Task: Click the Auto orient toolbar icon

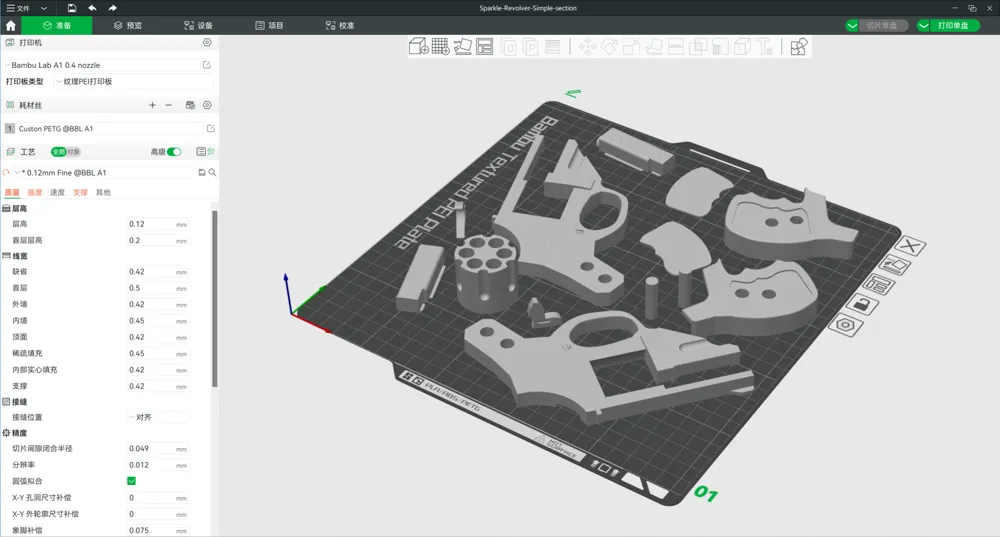Action: [462, 47]
